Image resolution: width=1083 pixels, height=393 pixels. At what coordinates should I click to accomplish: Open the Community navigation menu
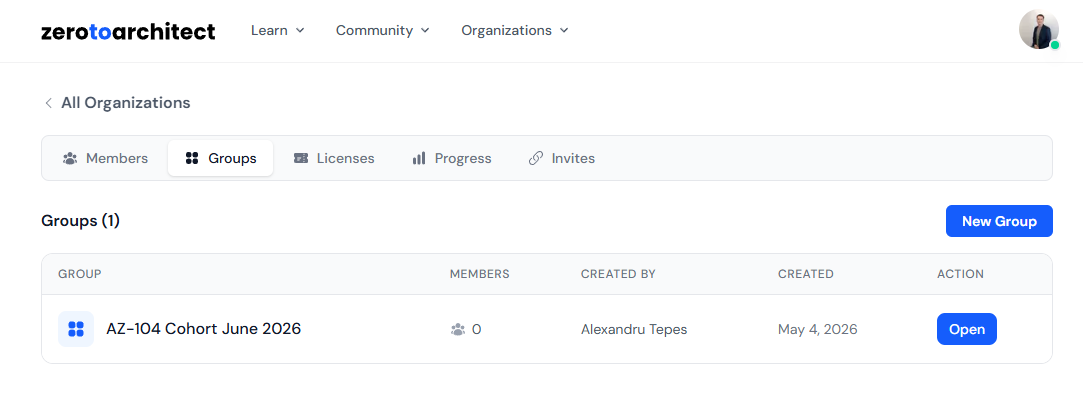click(383, 30)
